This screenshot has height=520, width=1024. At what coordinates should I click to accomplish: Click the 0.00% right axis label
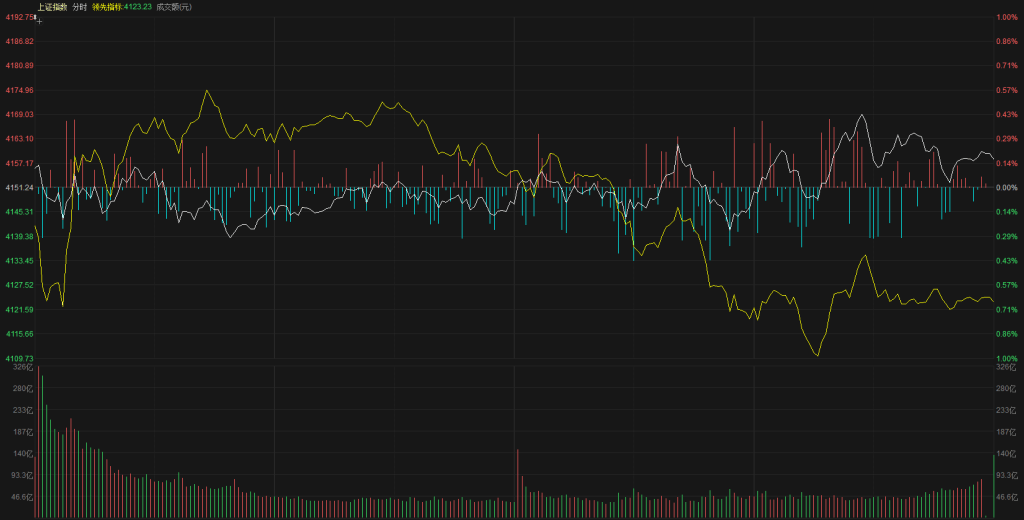pos(1007,188)
